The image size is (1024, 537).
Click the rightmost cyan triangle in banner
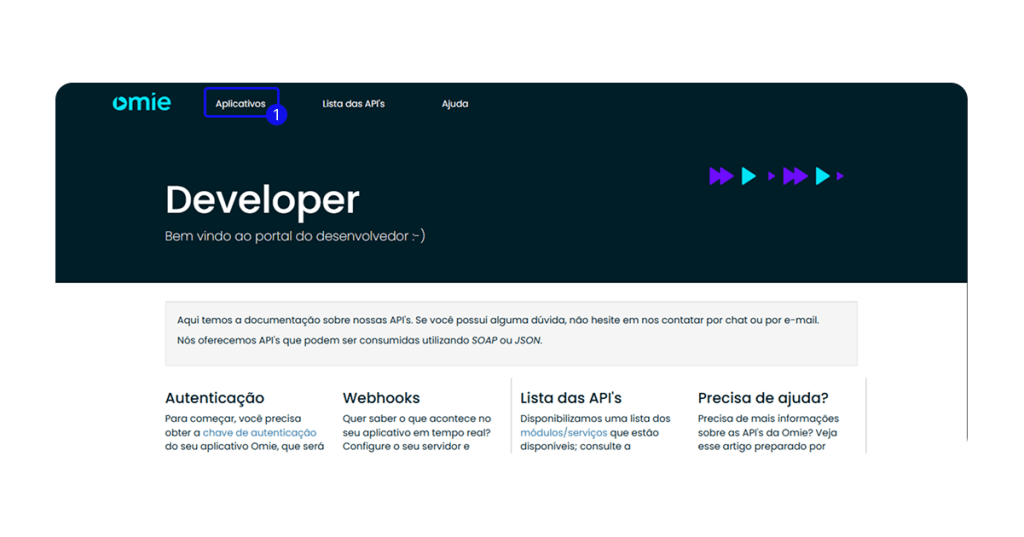[x=822, y=177]
